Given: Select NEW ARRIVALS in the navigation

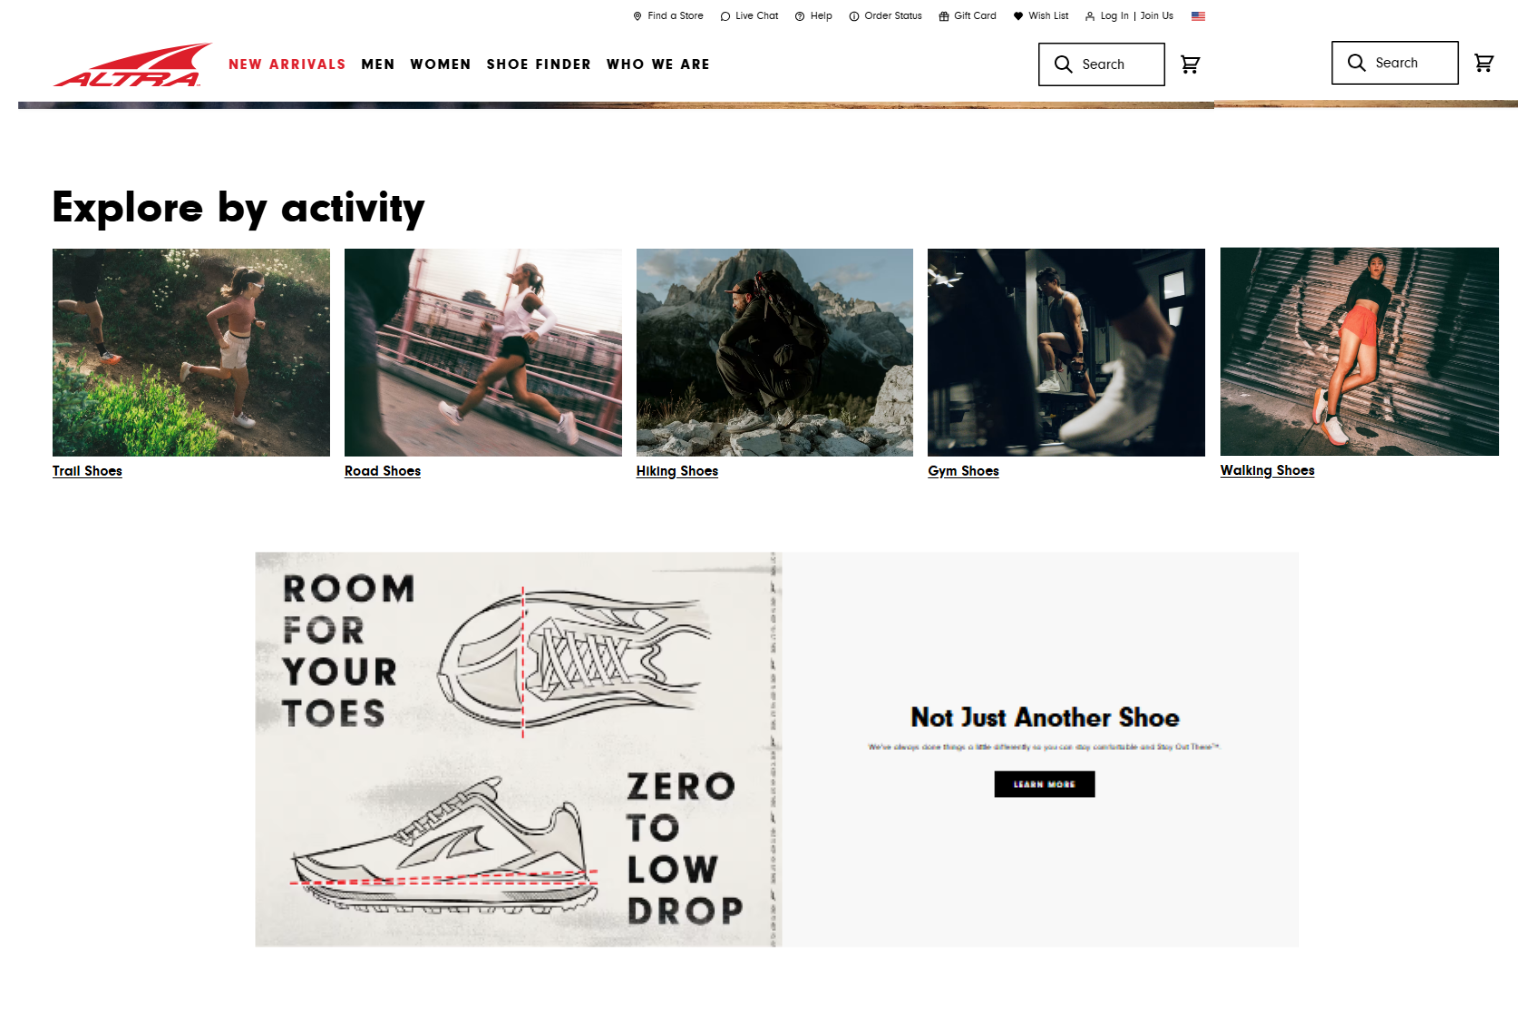Looking at the screenshot, I should [x=287, y=64].
